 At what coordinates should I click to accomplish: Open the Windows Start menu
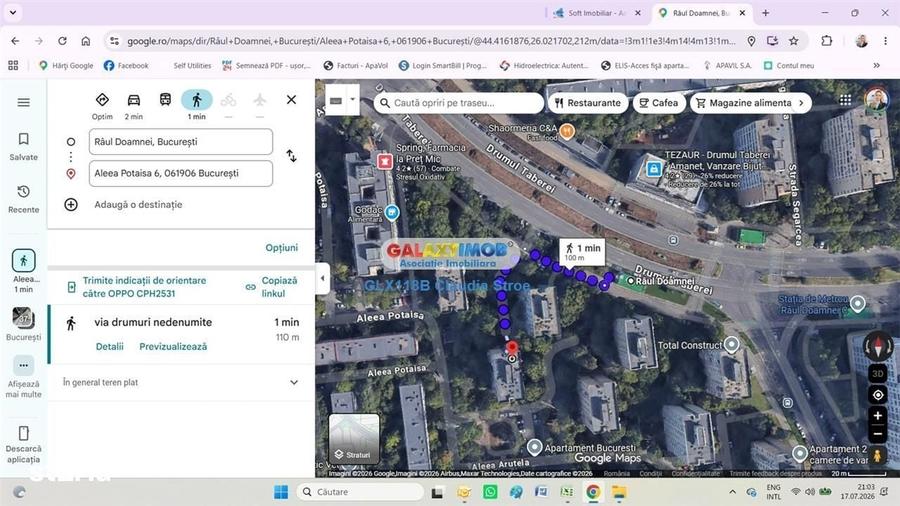(x=281, y=492)
